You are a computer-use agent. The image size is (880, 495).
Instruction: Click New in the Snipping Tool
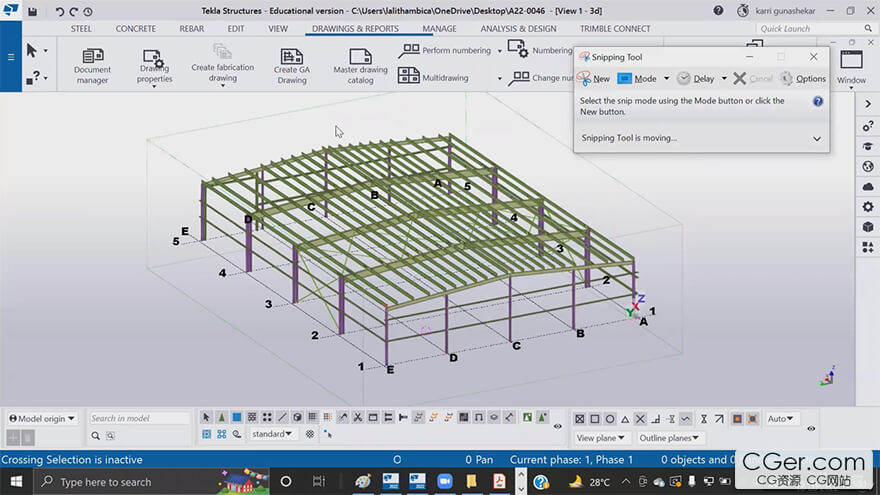pos(594,79)
